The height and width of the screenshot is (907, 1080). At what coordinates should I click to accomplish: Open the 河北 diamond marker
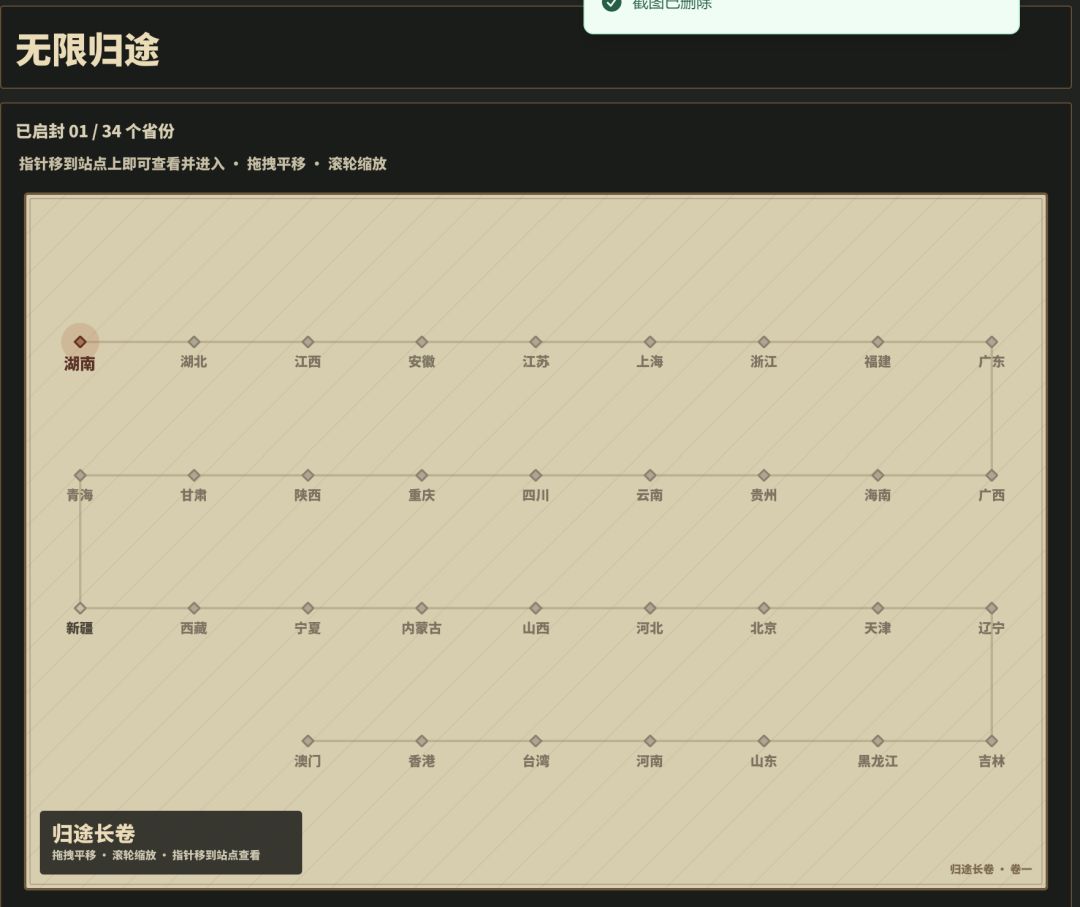pos(650,608)
